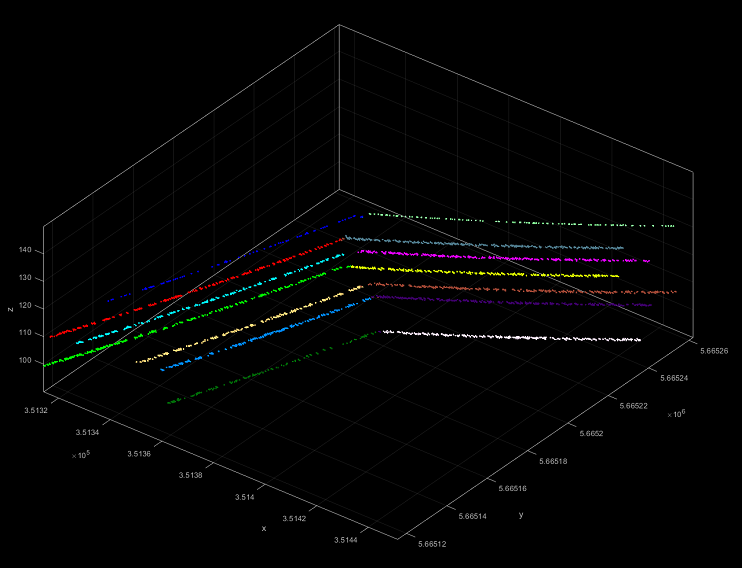Viewport: 742px width, 568px height.
Task: Click the magenta point line
Action: click(500, 258)
